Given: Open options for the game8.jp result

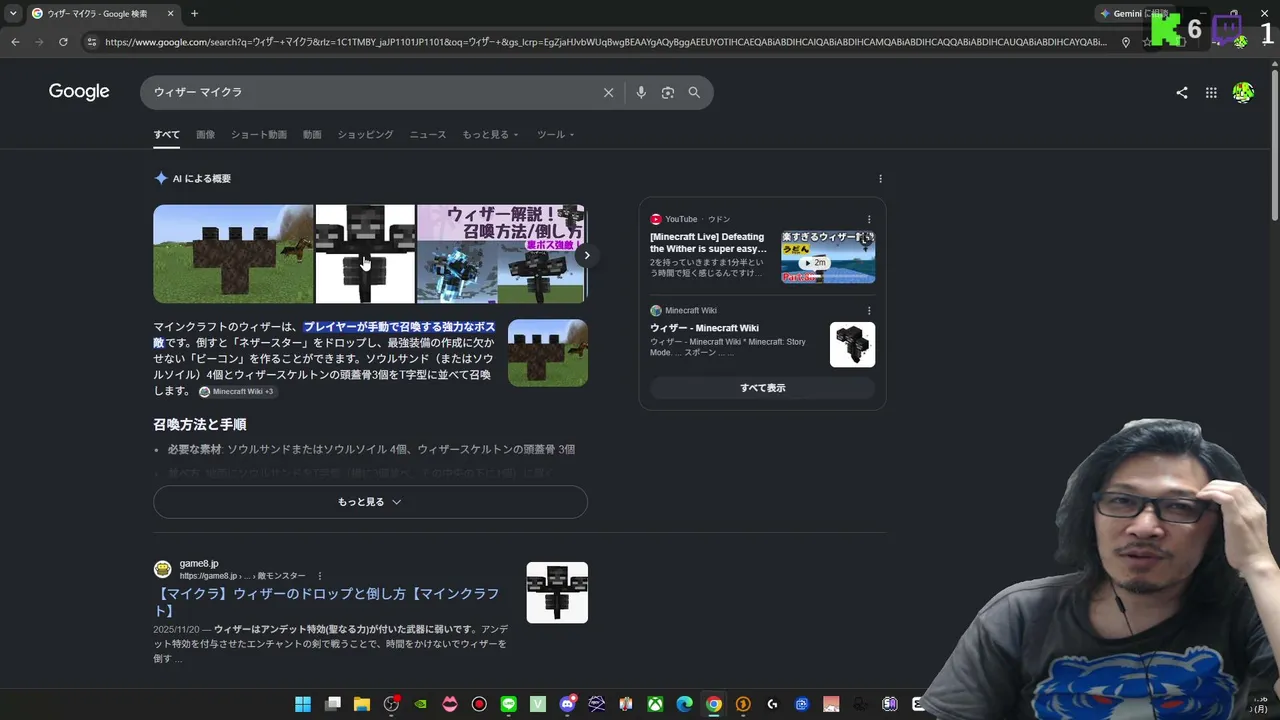Looking at the screenshot, I should coord(320,576).
